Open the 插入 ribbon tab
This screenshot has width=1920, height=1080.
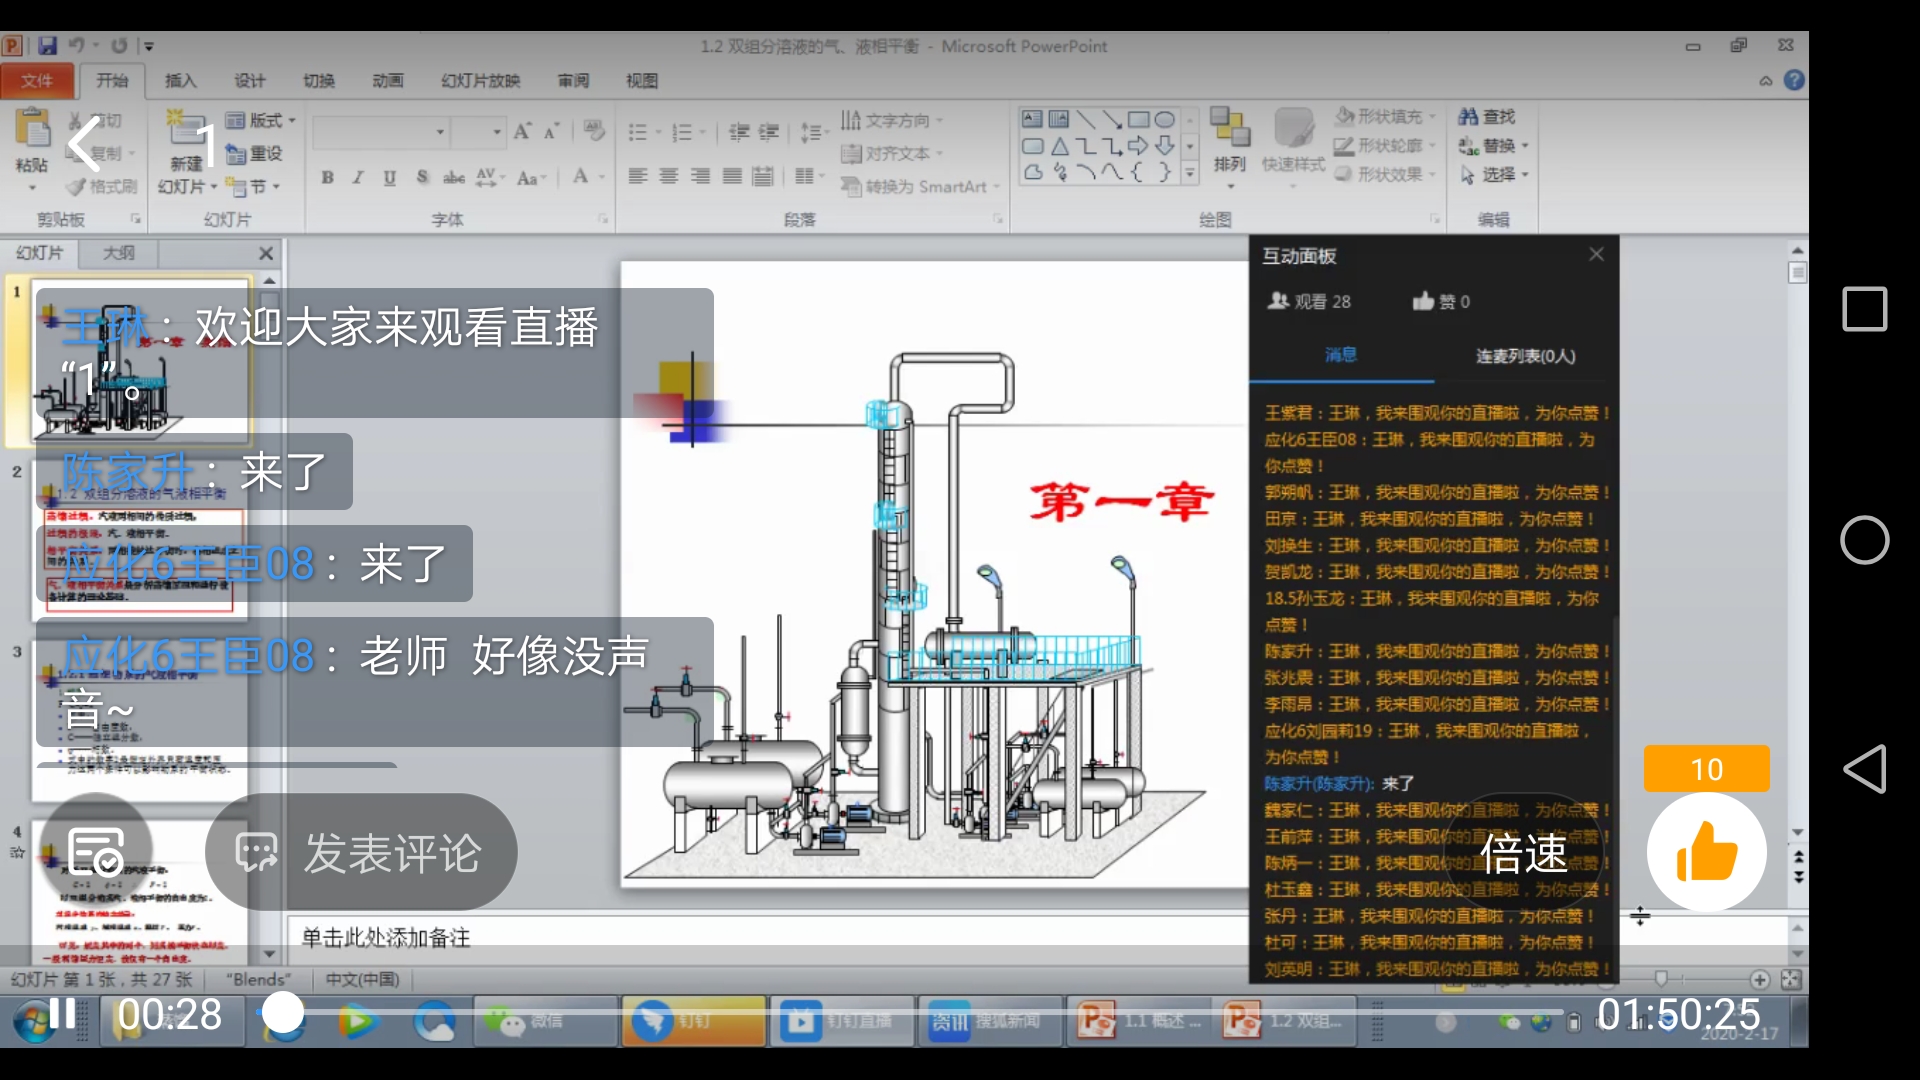180,81
